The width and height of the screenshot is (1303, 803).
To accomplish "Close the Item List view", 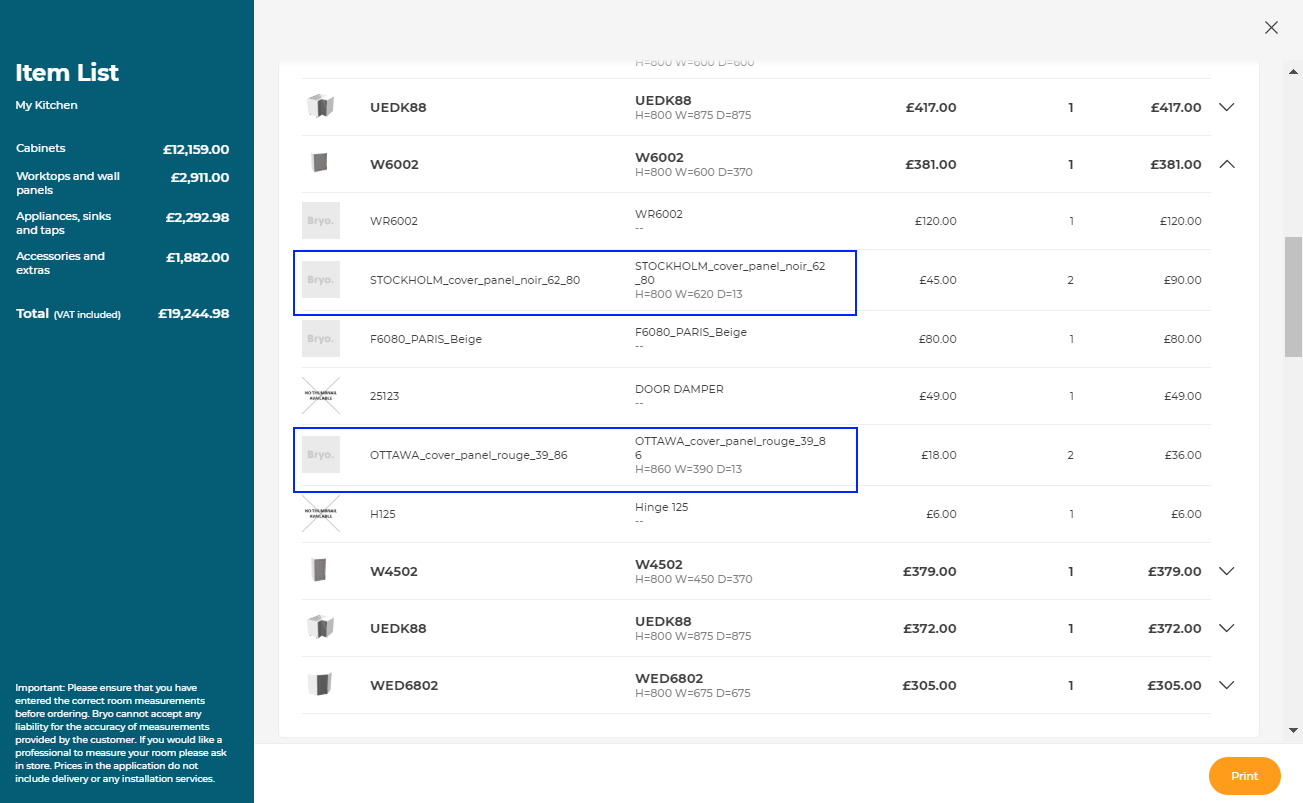I will [x=1271, y=28].
